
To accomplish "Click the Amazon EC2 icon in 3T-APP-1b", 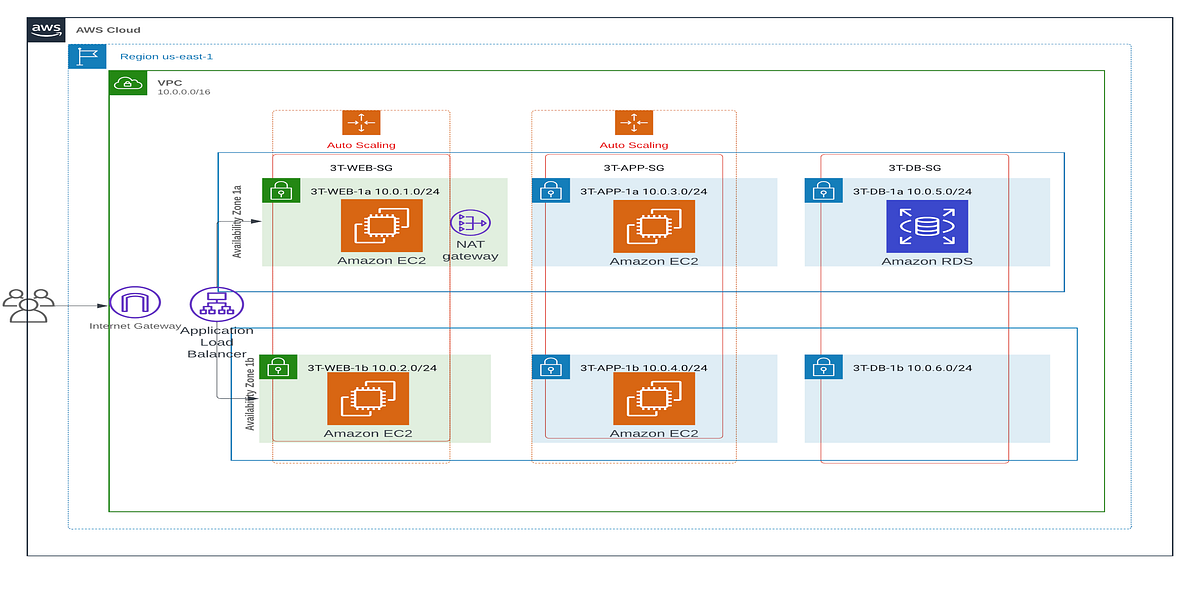I will tap(655, 399).
